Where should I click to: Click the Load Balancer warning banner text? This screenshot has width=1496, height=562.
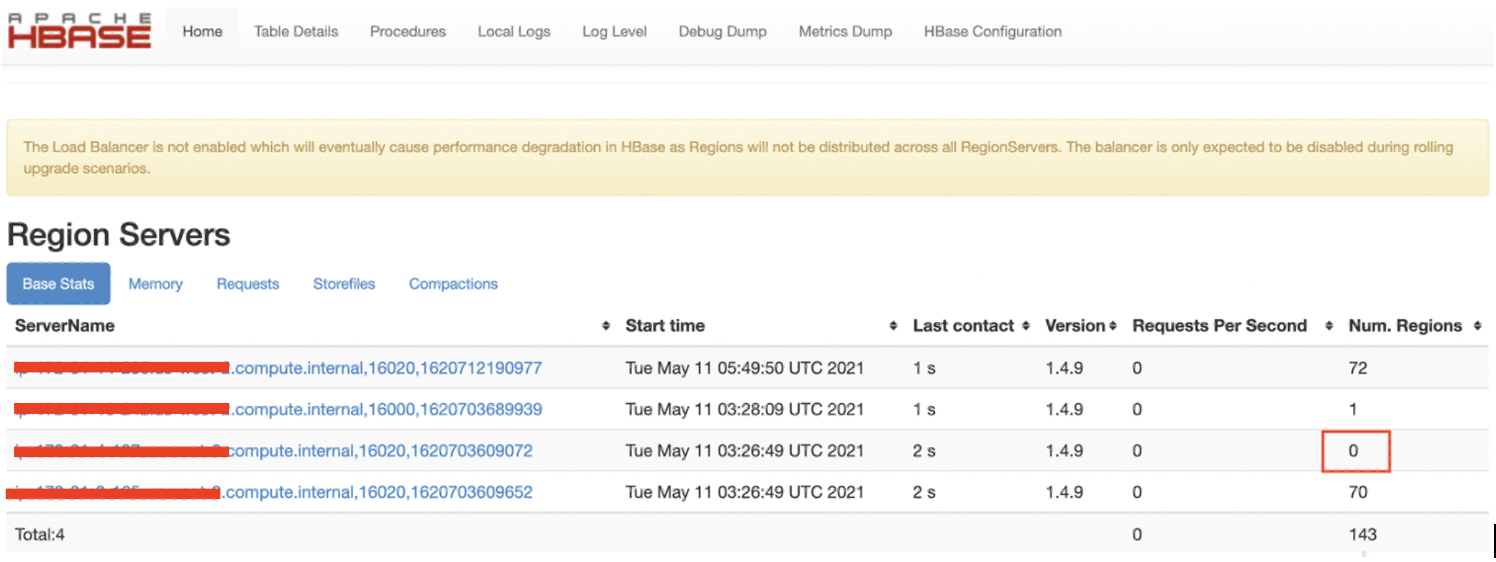point(738,158)
